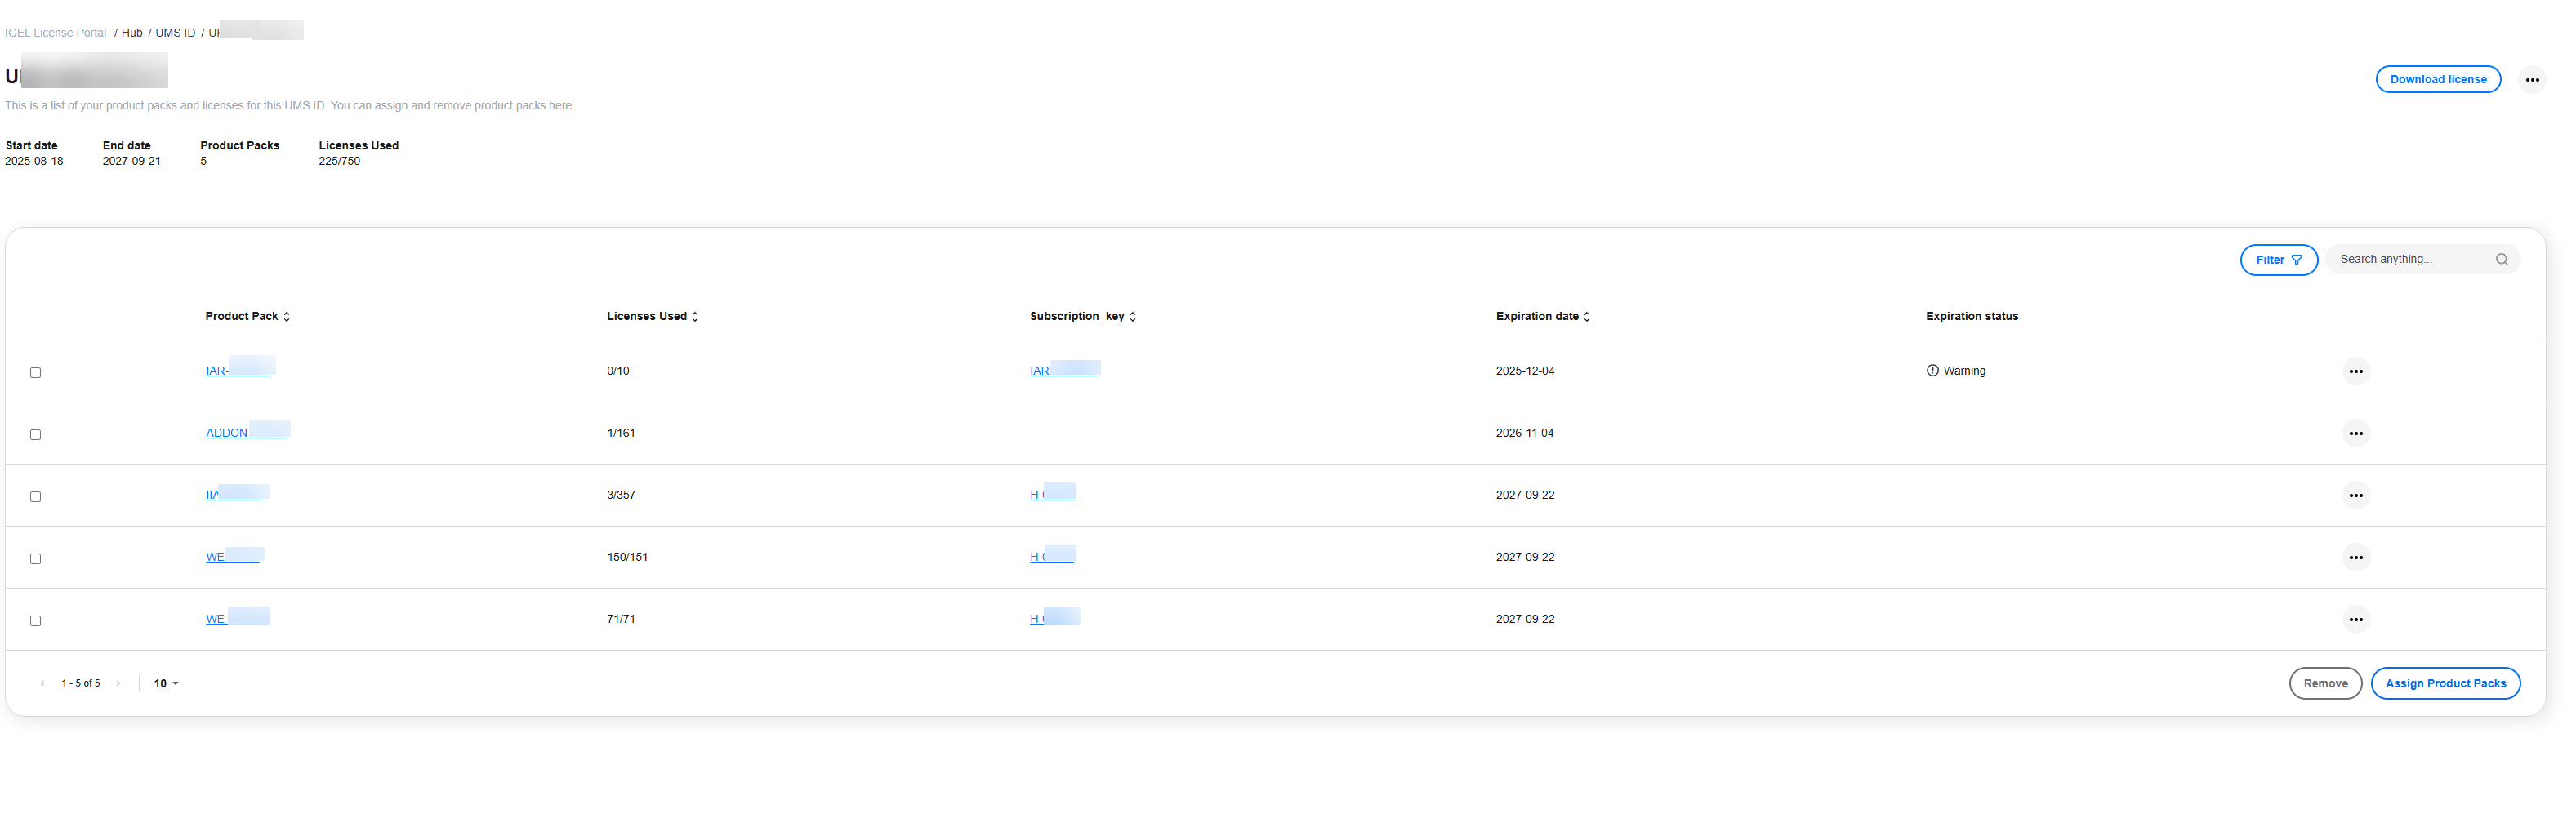Go to UMS ID breadcrumb item
The width and height of the screenshot is (2576, 836).
pos(175,33)
